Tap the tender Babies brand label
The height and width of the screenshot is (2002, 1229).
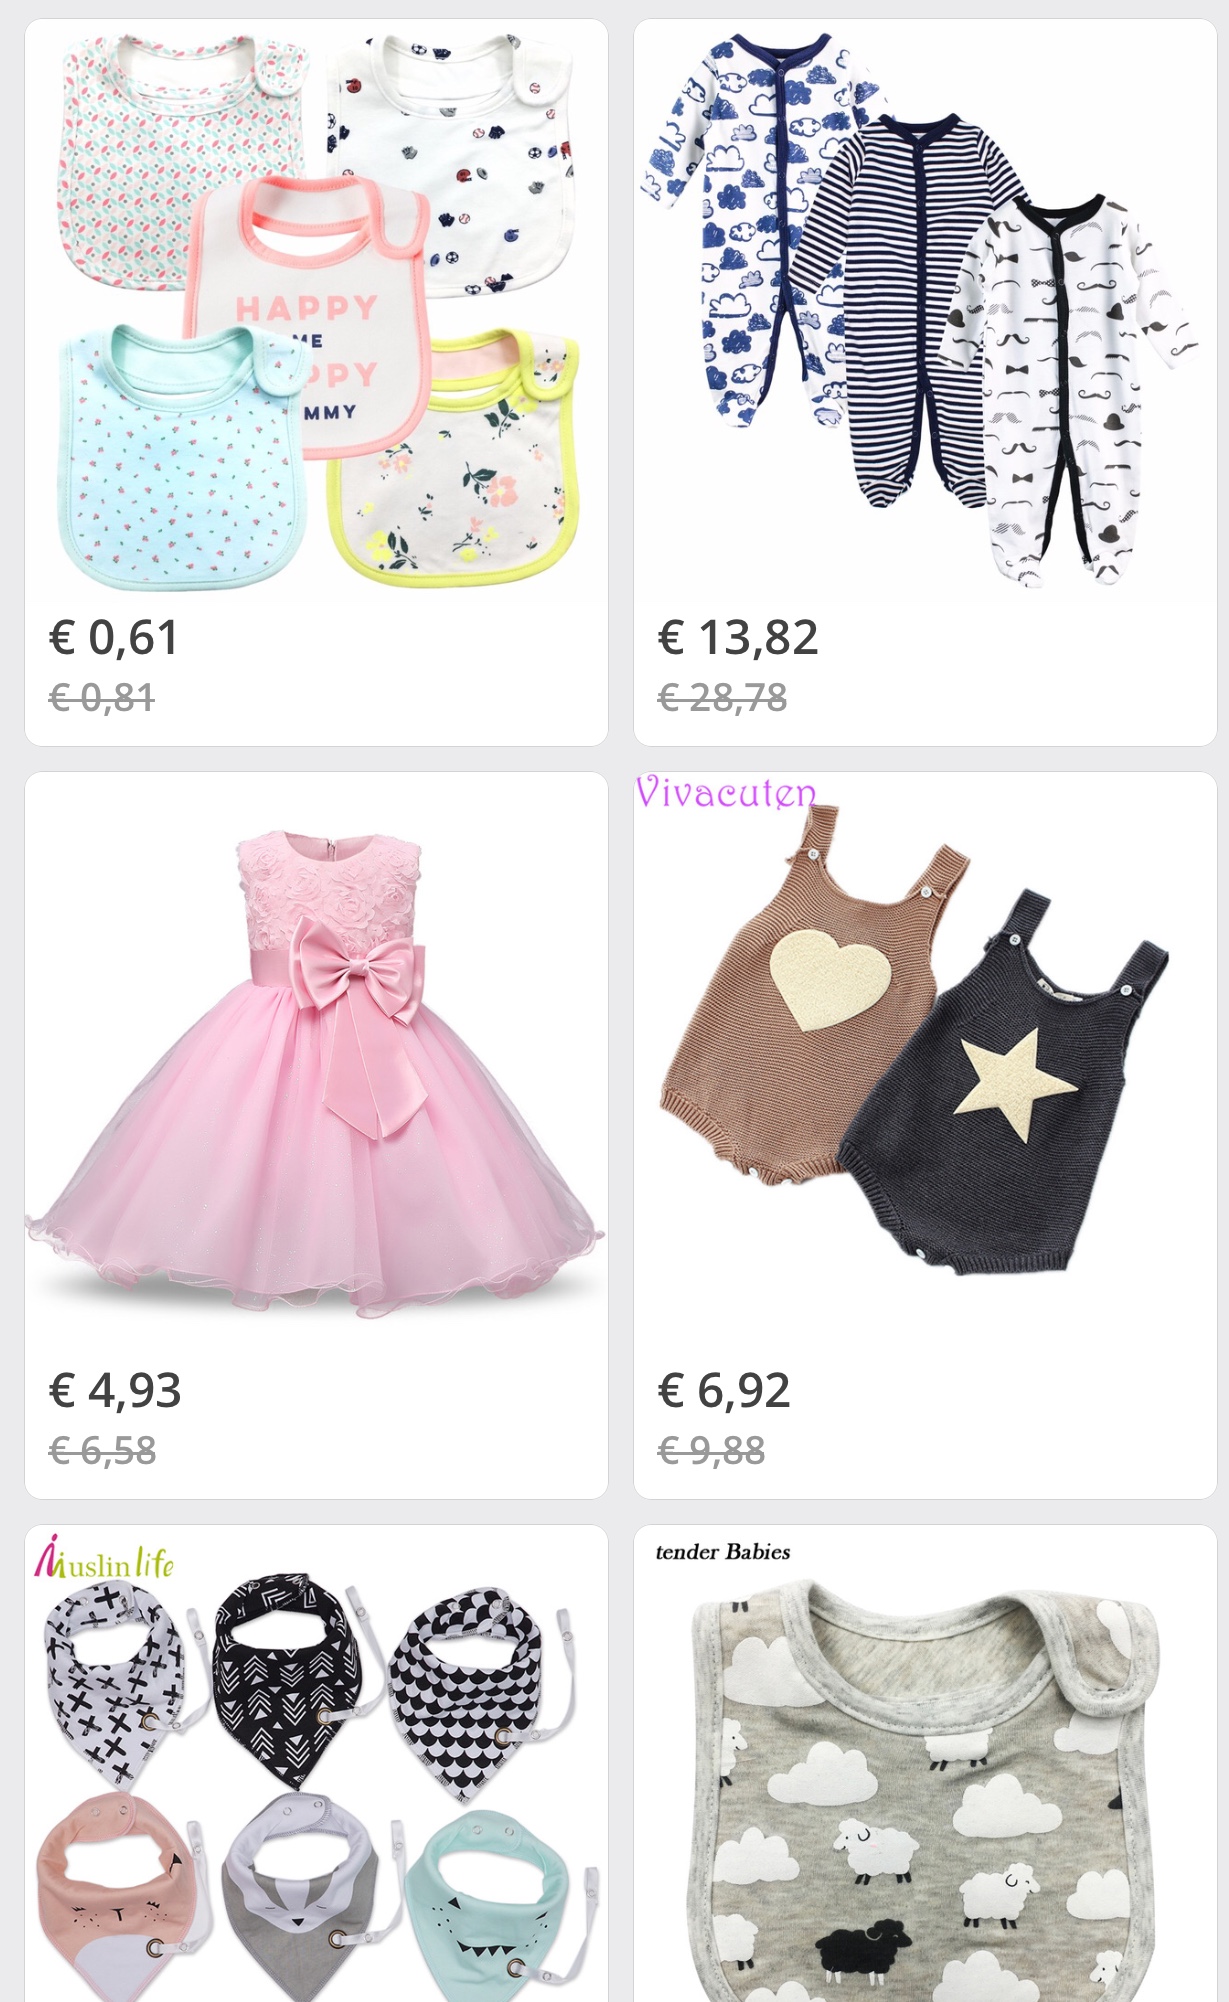(723, 1552)
